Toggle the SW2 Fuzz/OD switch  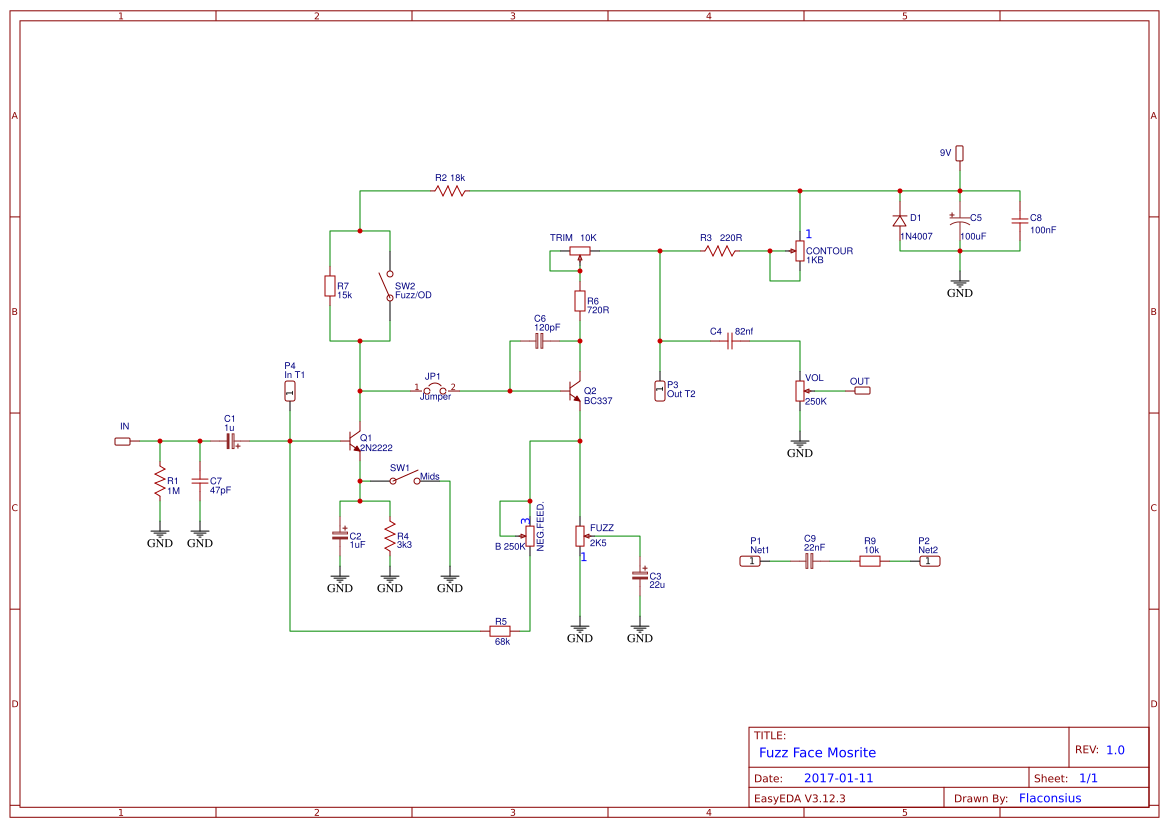tap(385, 286)
